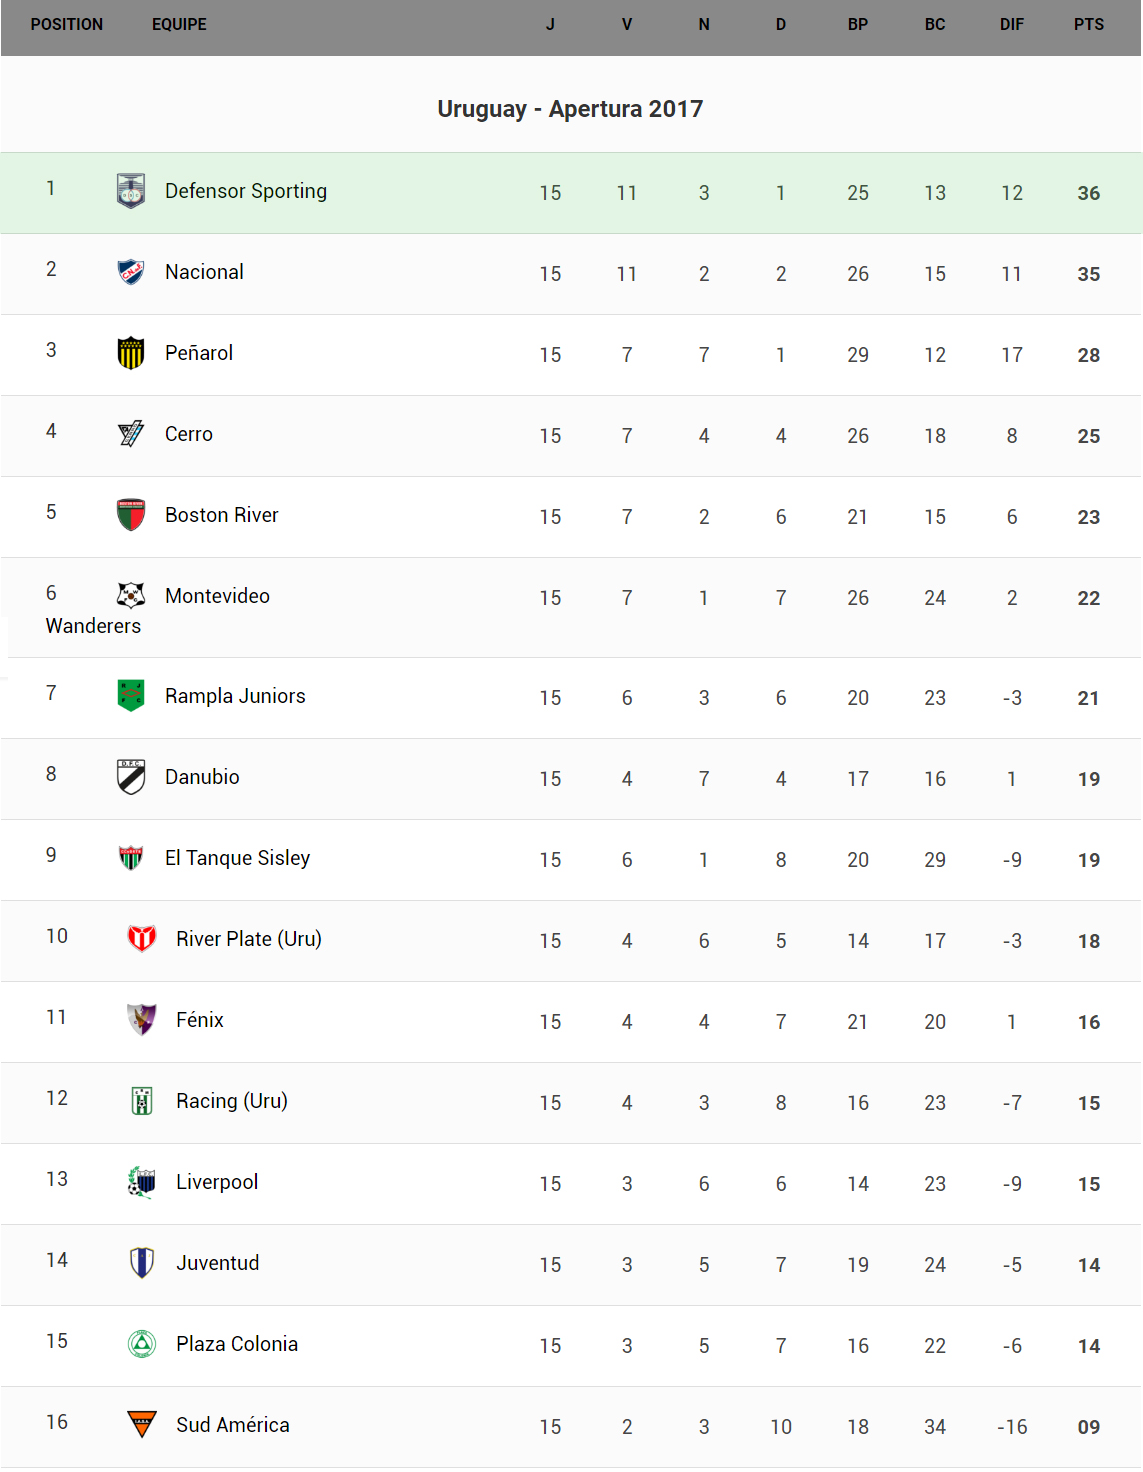Click the Rampla Juniors green crest
The height and width of the screenshot is (1472, 1143).
131,695
